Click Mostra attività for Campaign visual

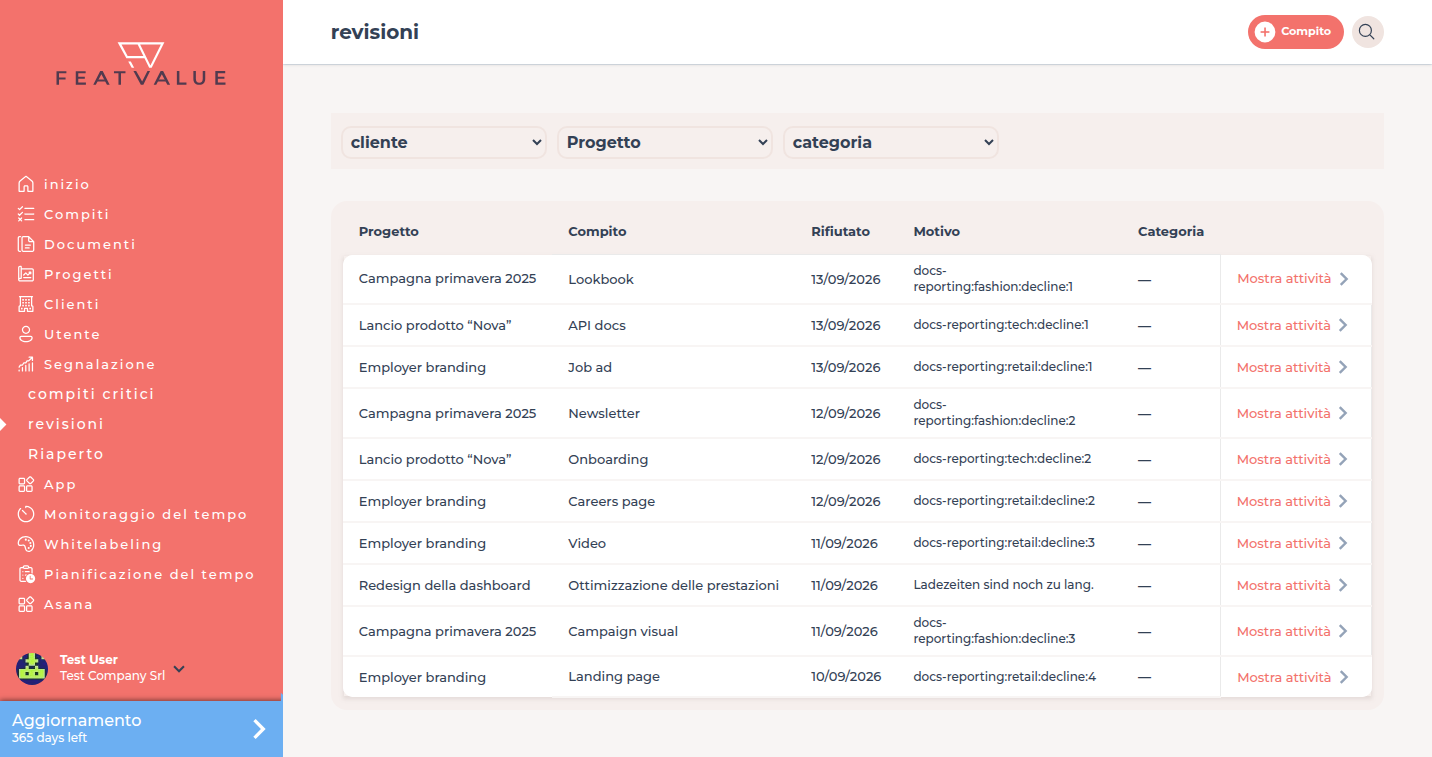[1284, 631]
